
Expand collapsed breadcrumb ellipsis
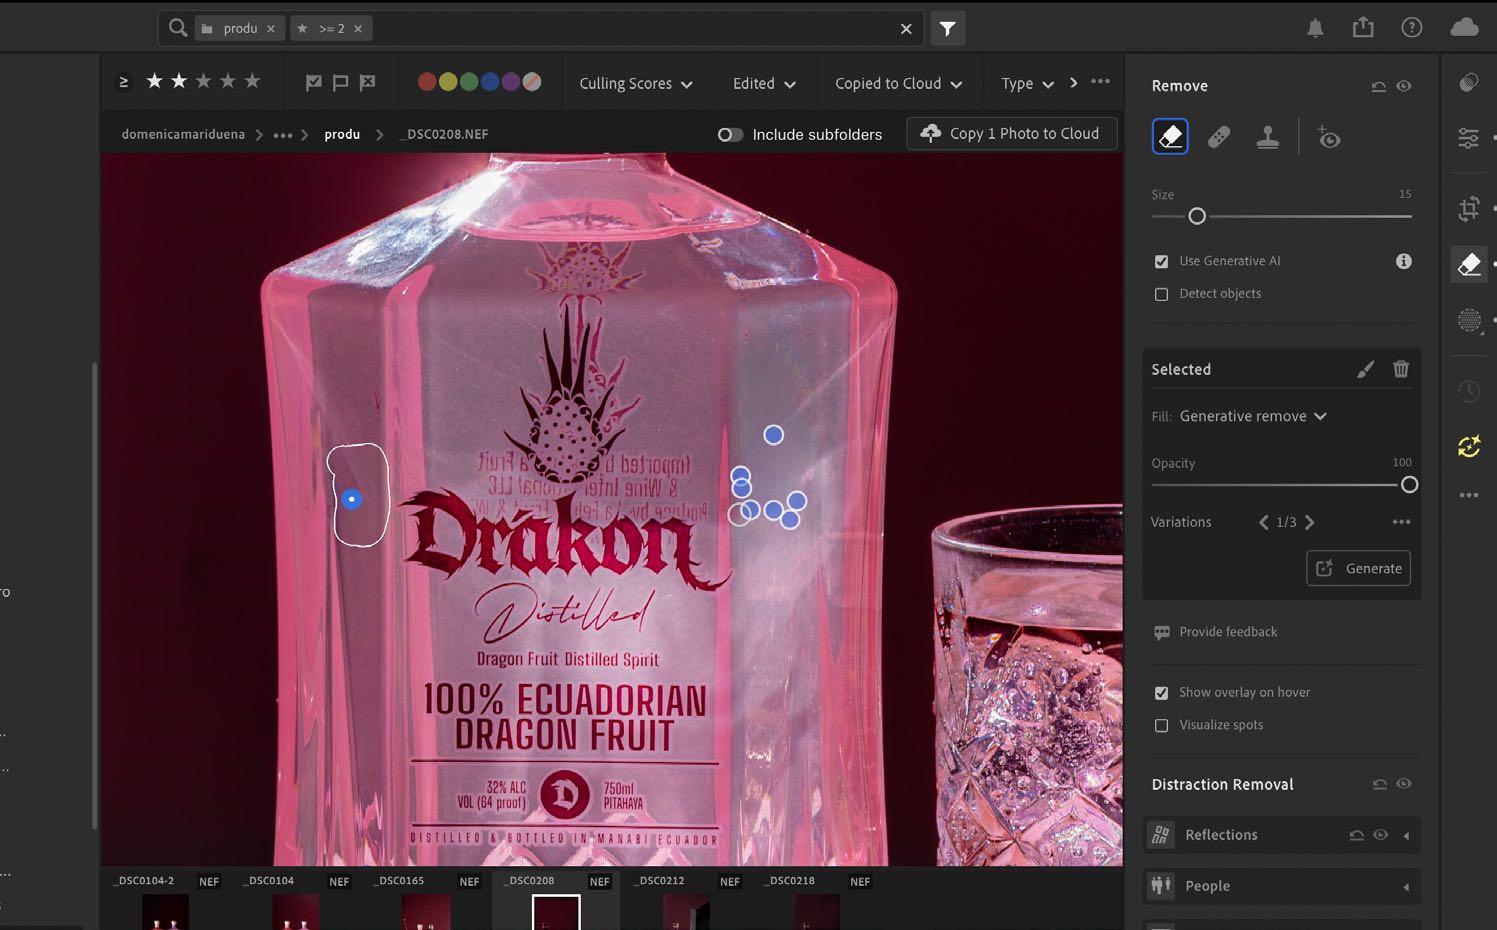[283, 135]
